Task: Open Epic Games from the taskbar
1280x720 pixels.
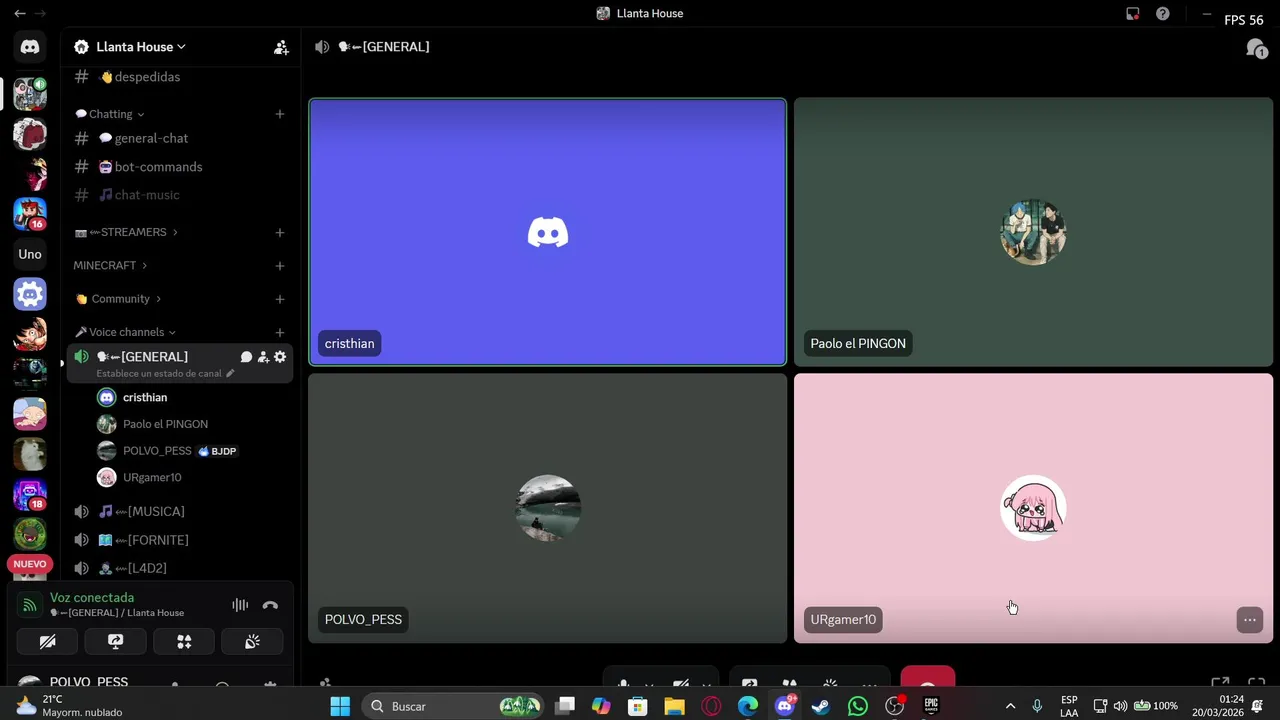Action: (931, 706)
